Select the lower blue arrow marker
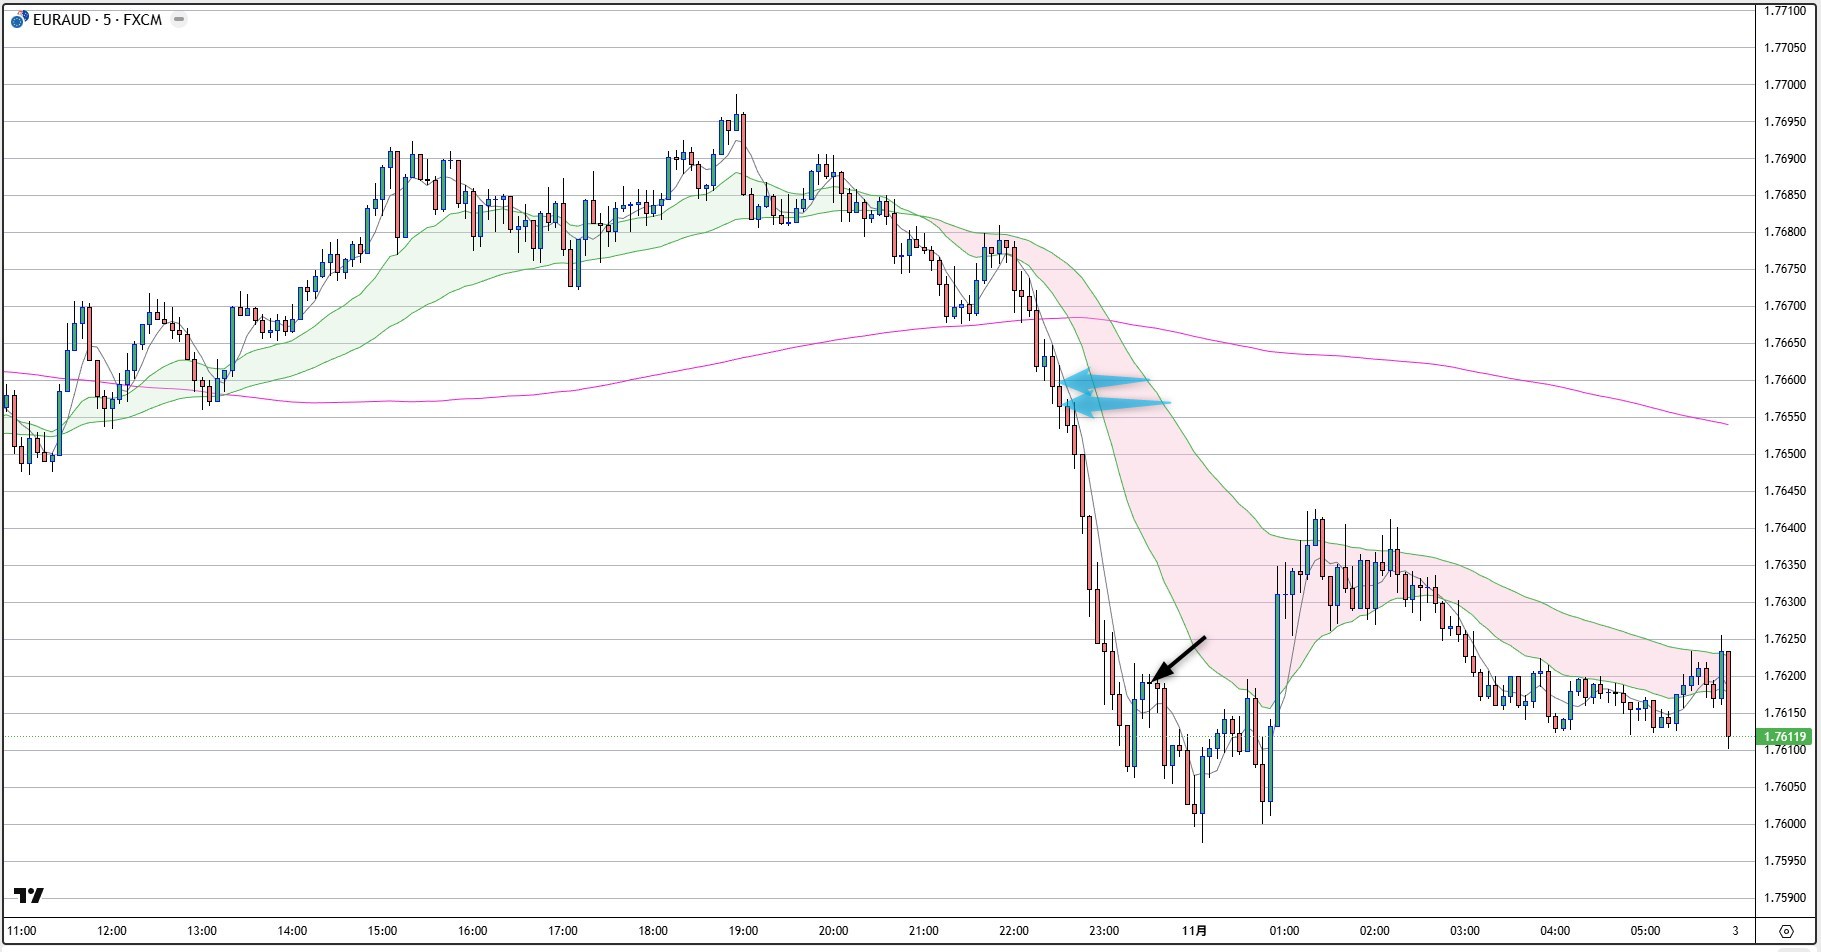 [x=1115, y=404]
